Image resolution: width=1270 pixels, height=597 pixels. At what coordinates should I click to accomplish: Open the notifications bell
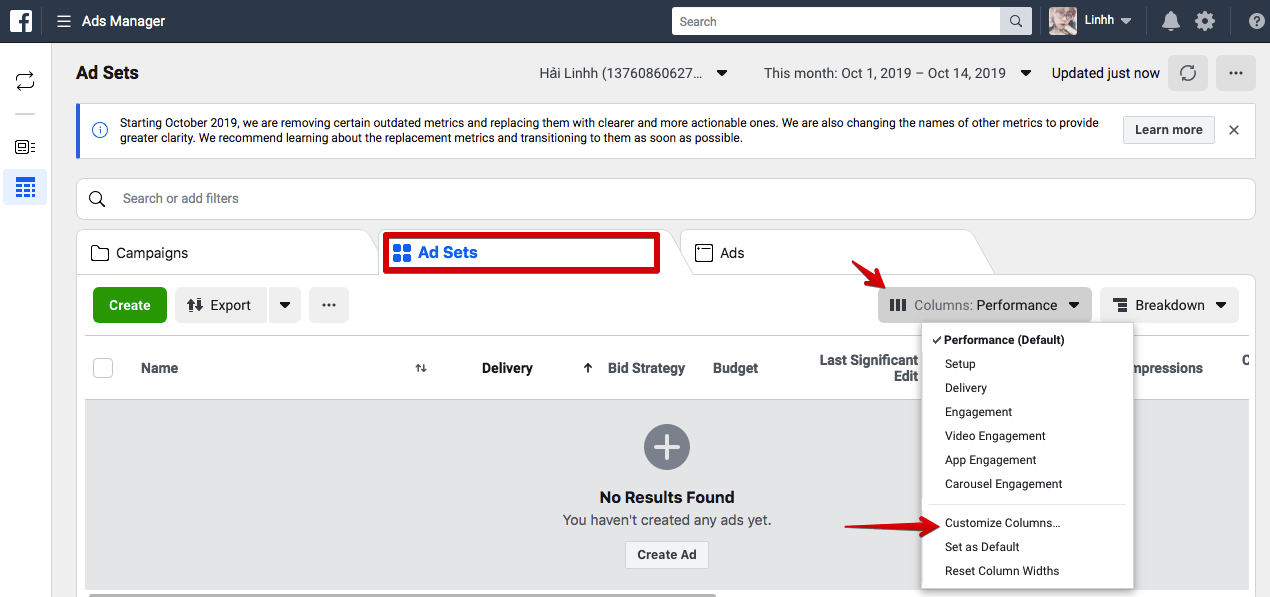[x=1171, y=21]
